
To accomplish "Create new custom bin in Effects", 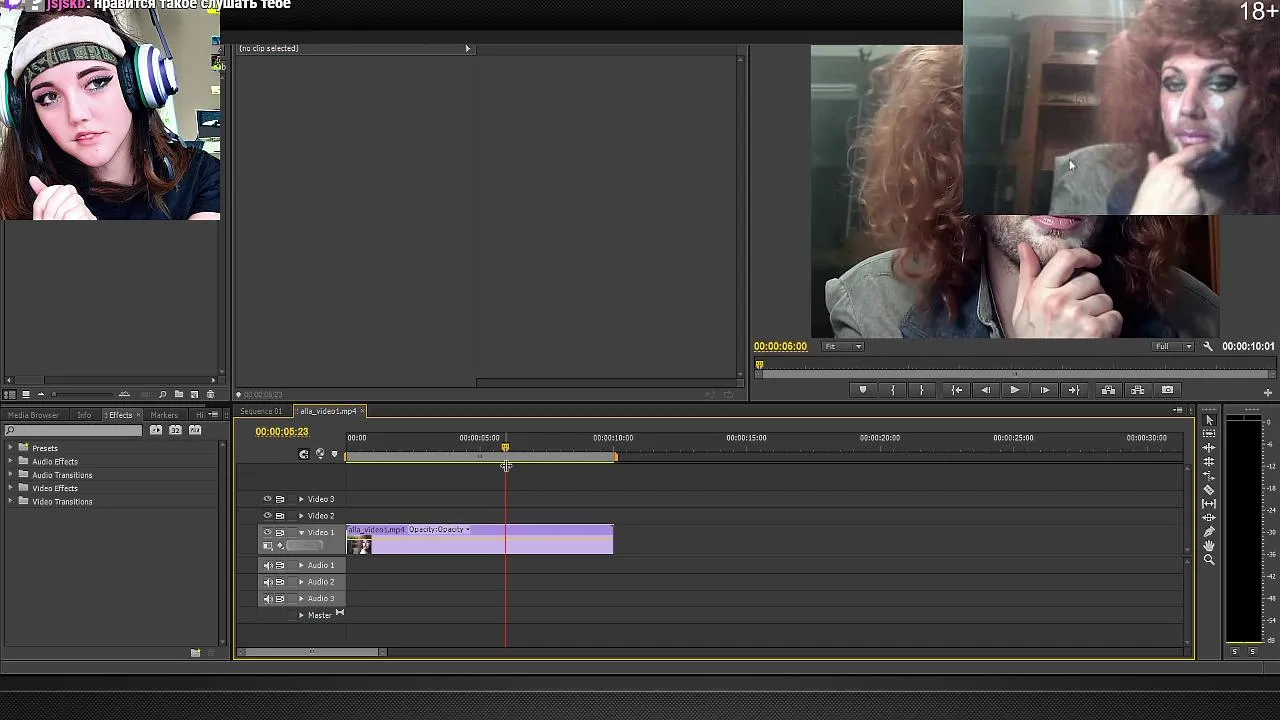I will click(x=195, y=653).
